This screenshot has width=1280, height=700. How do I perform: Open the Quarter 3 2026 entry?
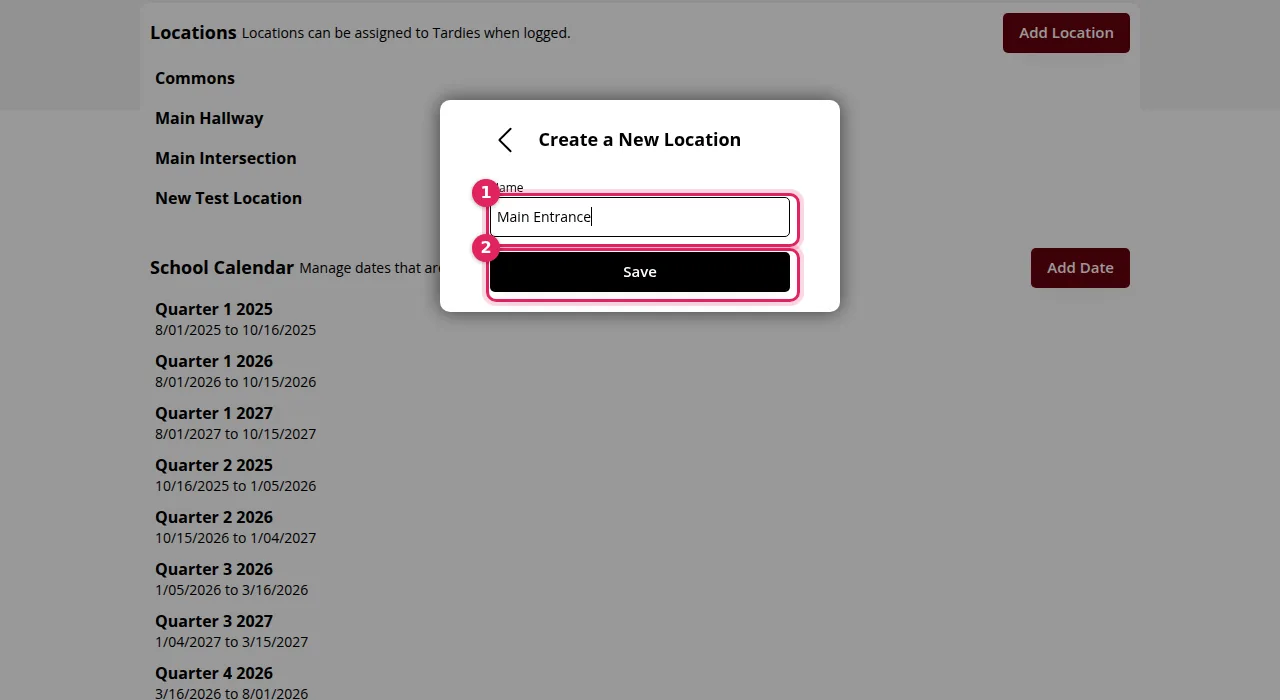click(x=214, y=569)
